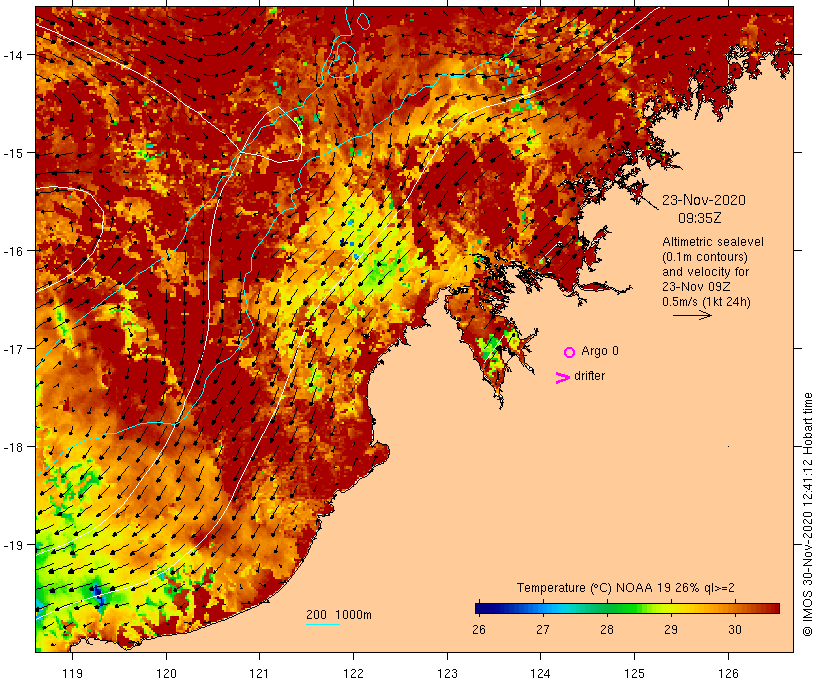Click the '0.5m/s (1kt 24h)' label
The height and width of the screenshot is (680, 820).
[707, 302]
